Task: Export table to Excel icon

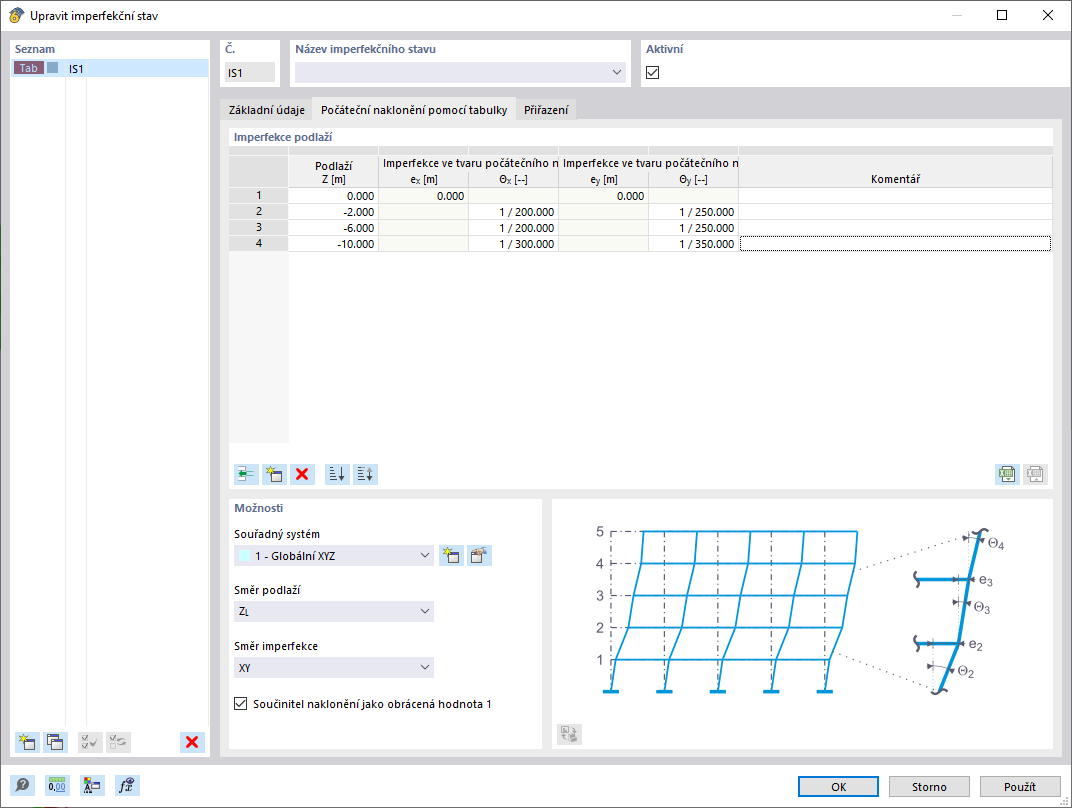Action: (1007, 474)
